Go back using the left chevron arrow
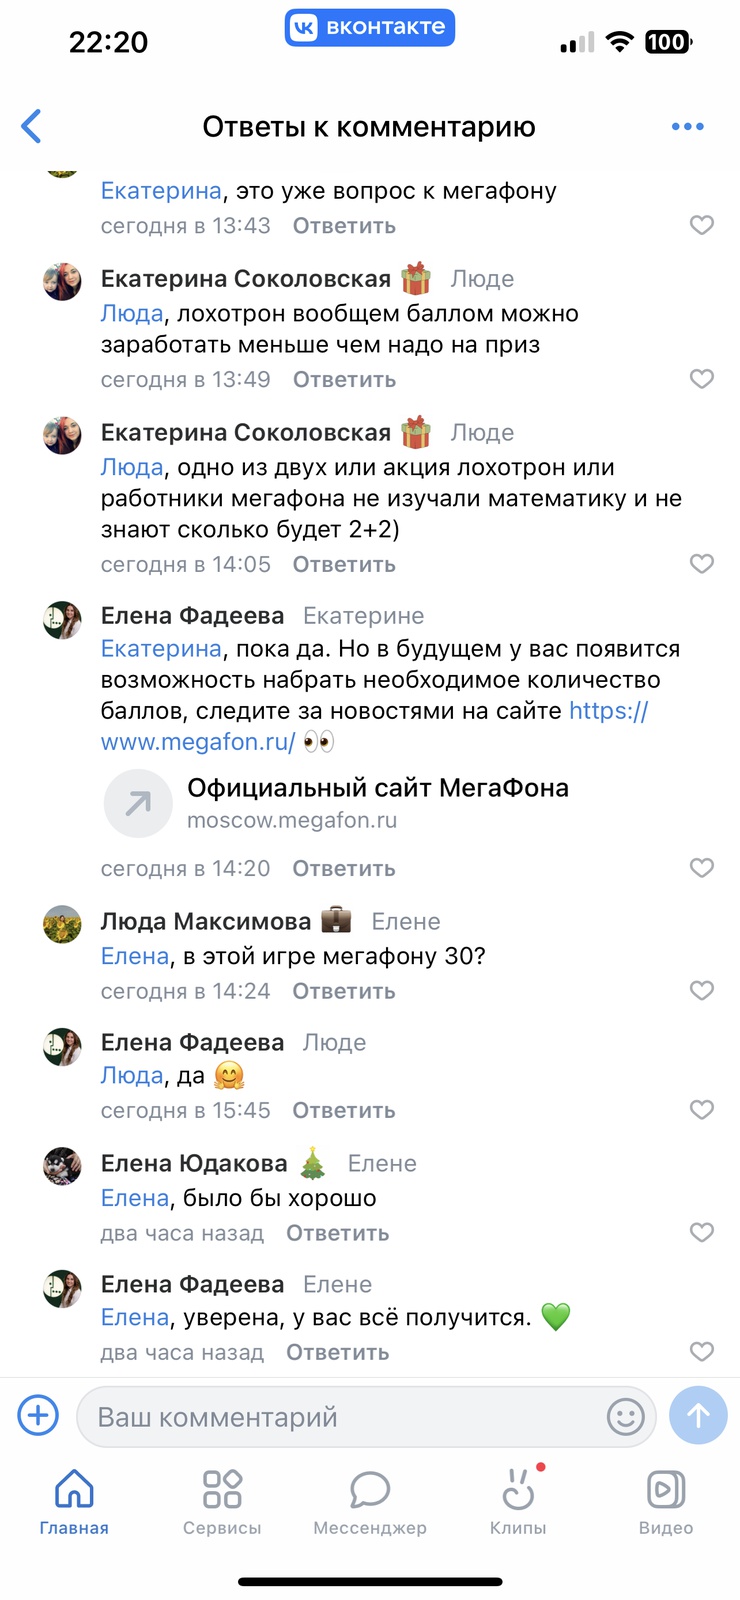 coord(32,127)
